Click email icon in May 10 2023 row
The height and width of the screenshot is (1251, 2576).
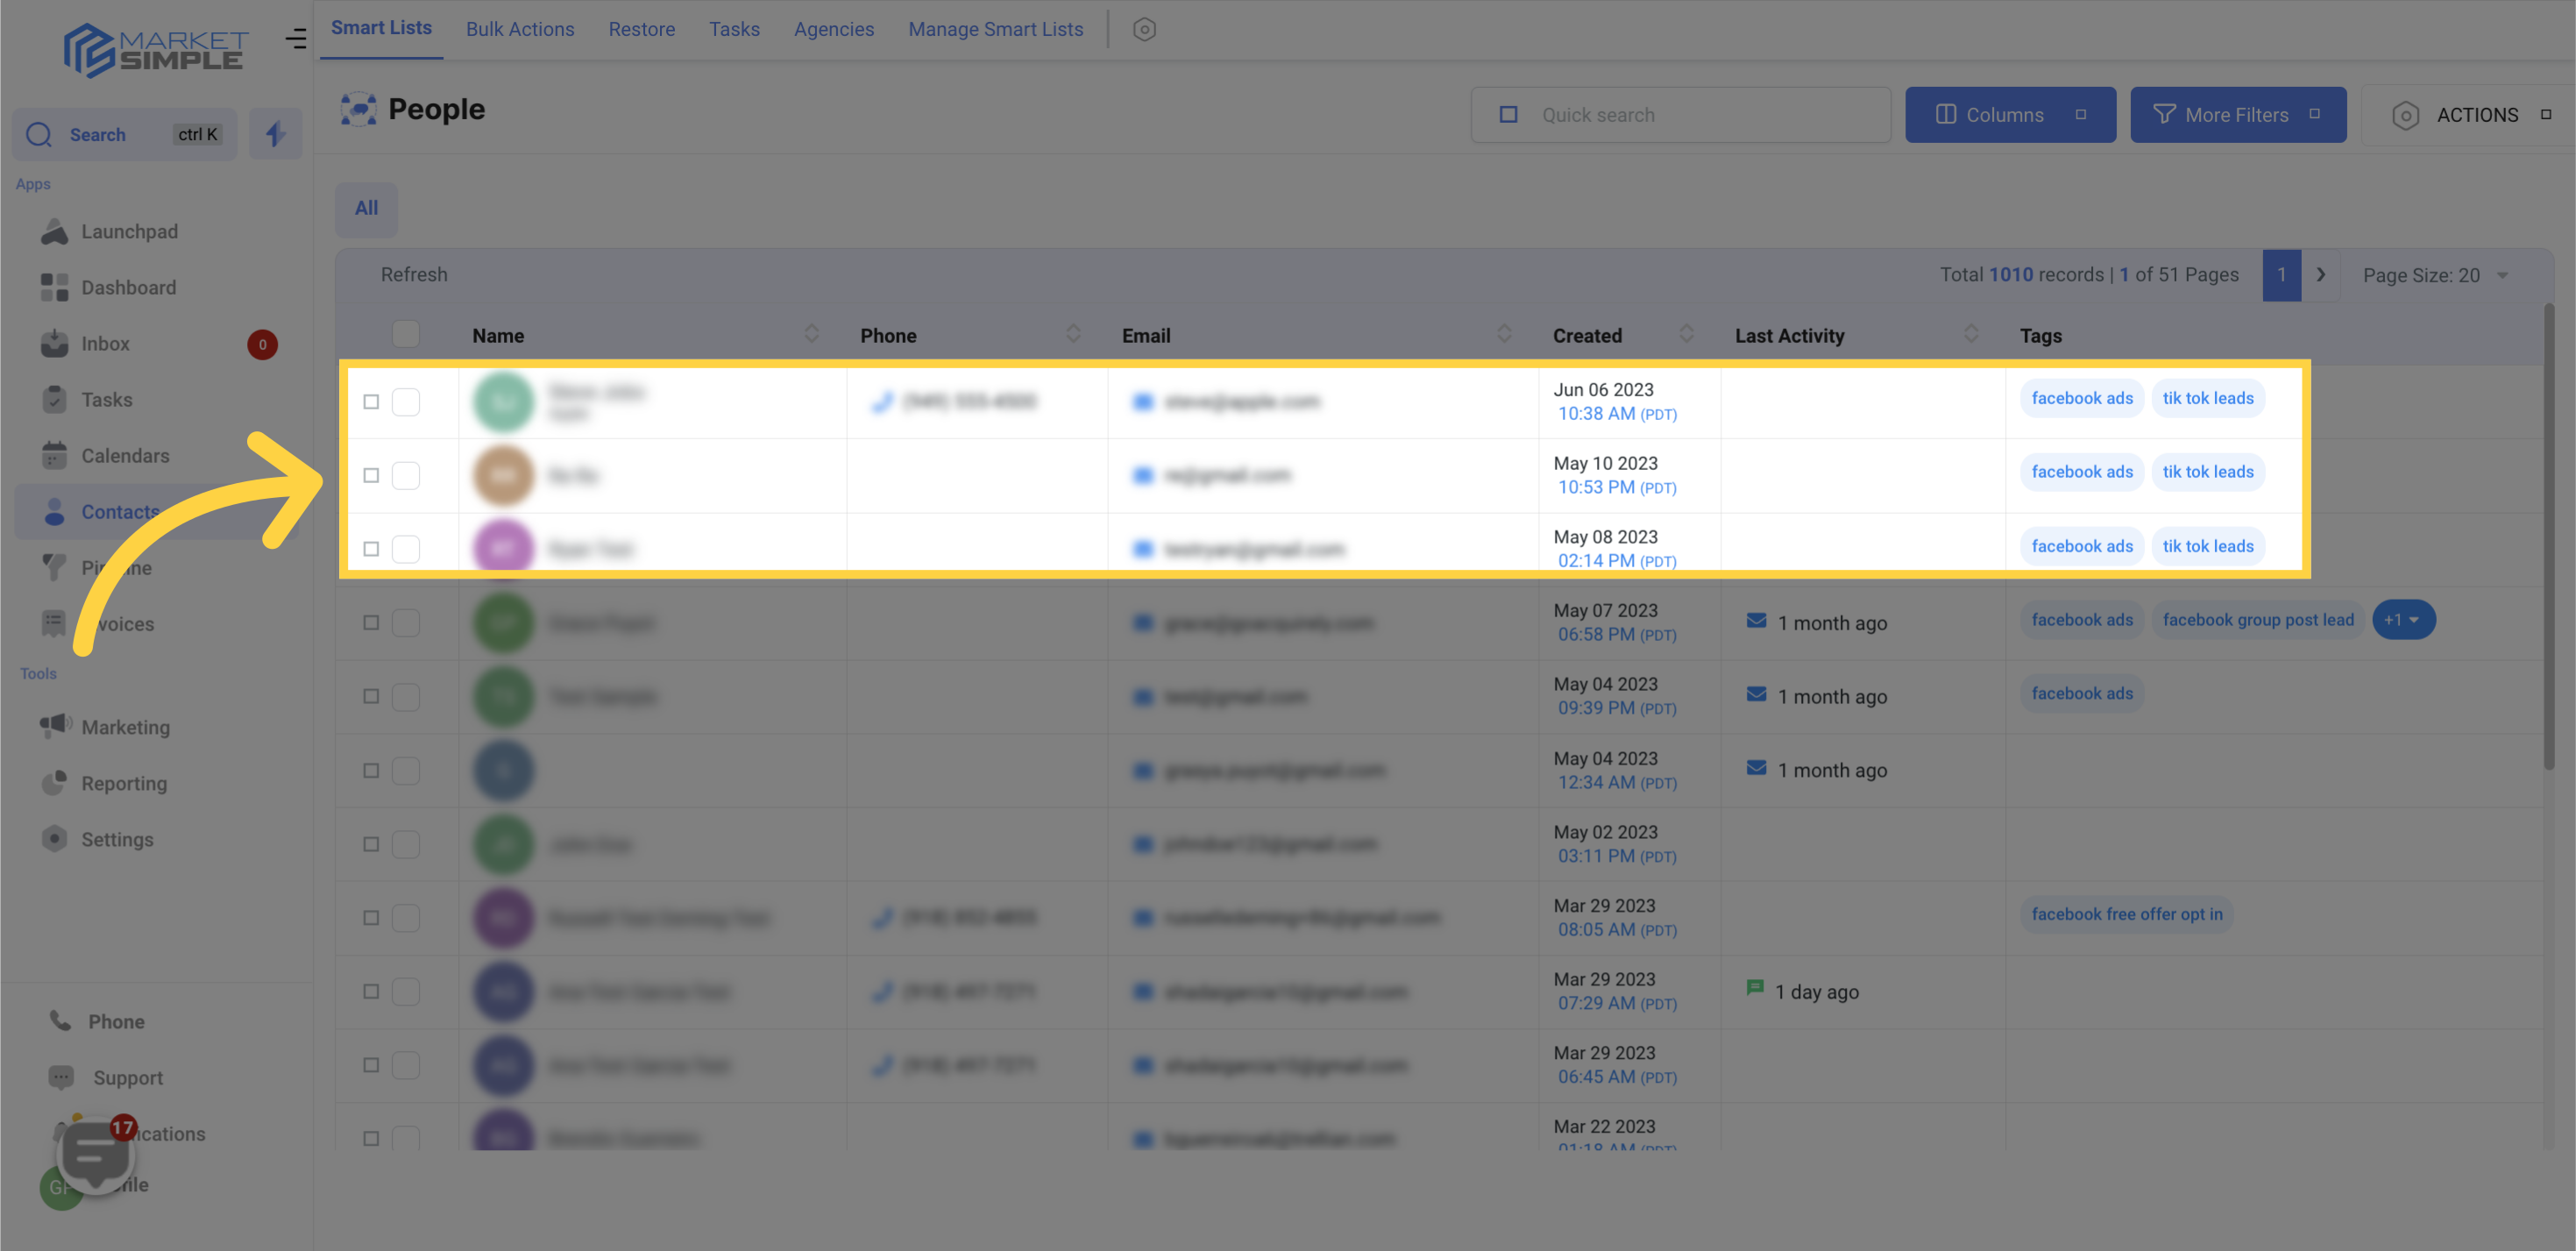point(1142,475)
